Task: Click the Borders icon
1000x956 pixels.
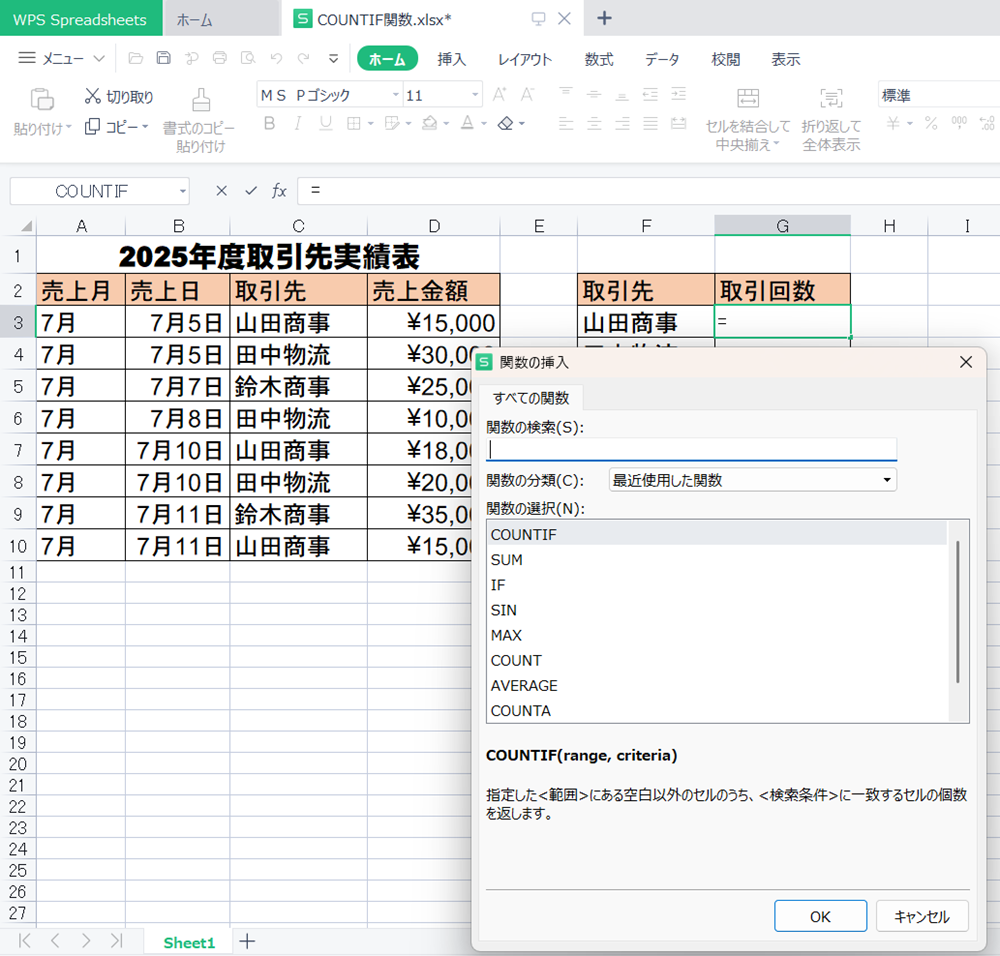Action: [353, 123]
